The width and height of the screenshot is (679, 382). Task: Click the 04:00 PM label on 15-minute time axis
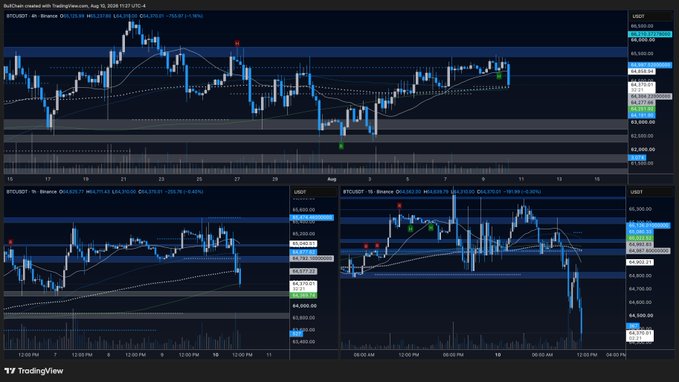click(615, 355)
